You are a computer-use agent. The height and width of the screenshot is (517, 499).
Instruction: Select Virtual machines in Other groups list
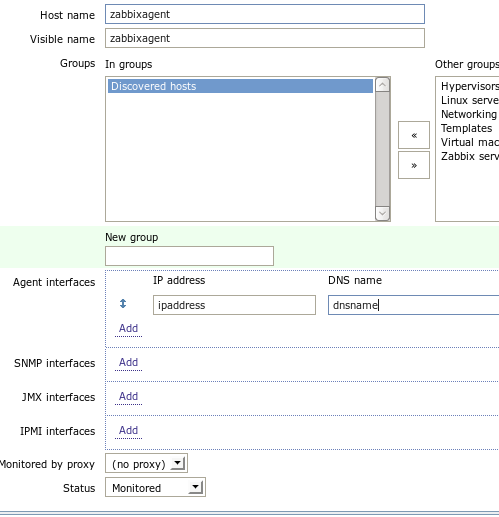[x=470, y=142]
